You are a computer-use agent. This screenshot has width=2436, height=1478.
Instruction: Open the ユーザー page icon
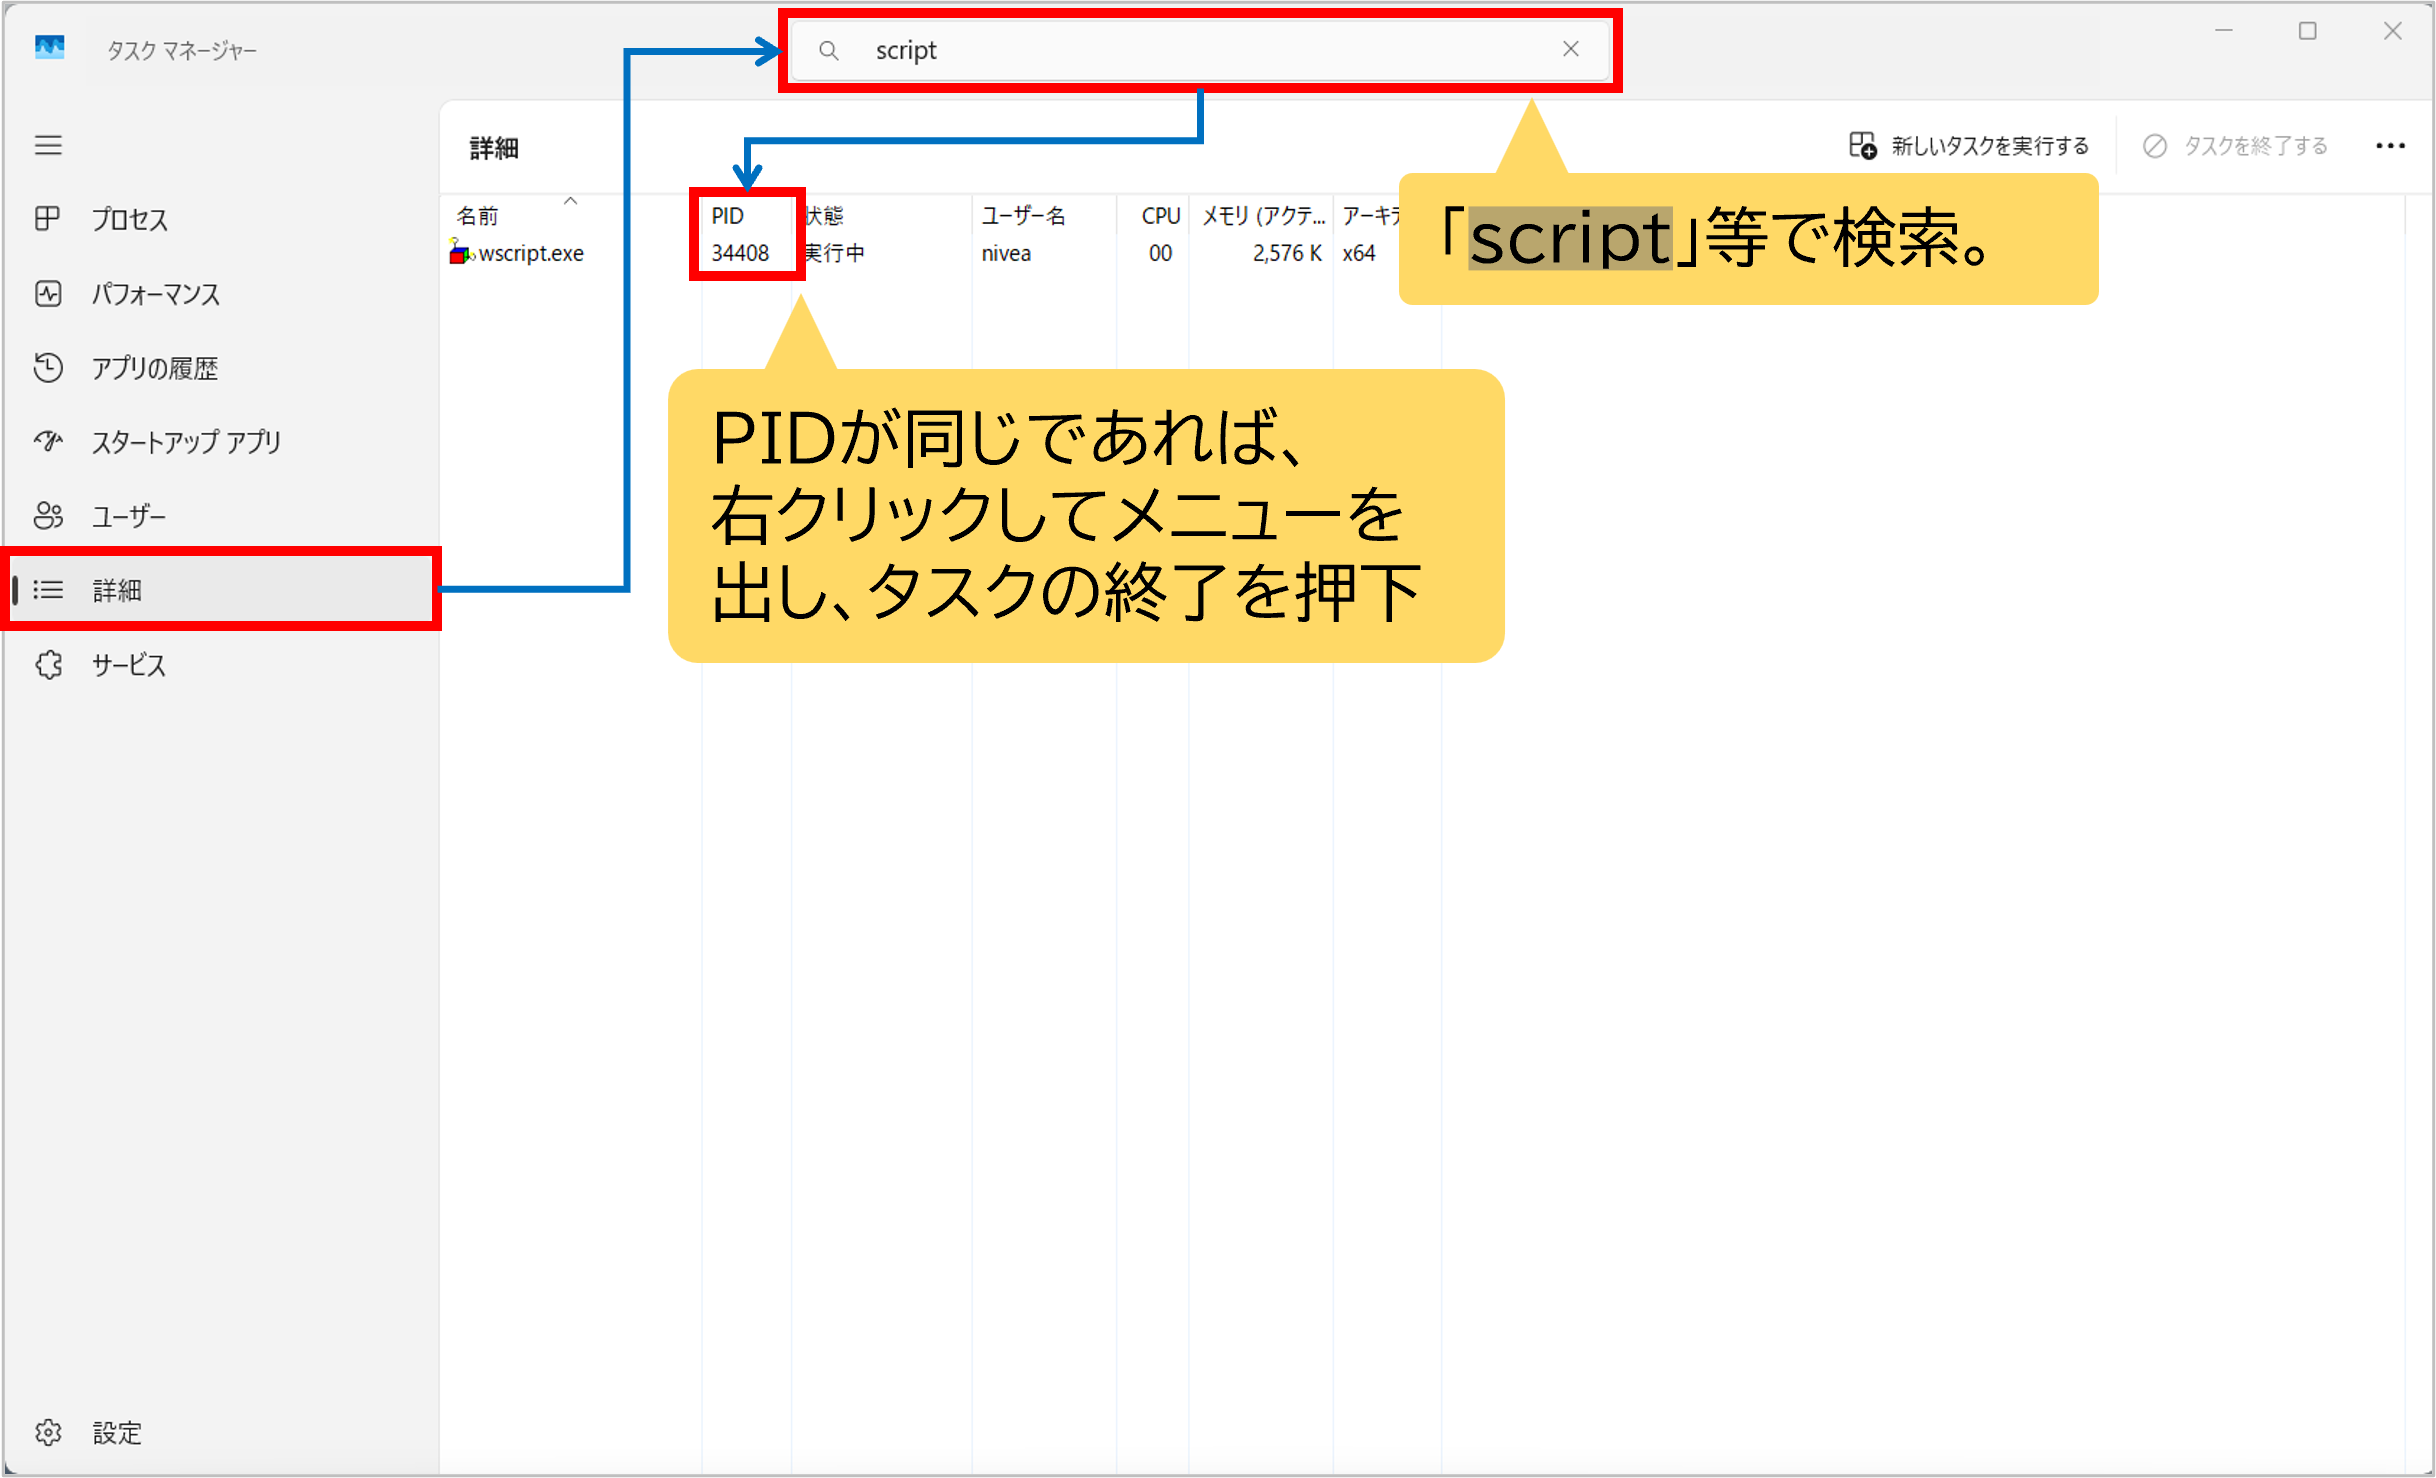48,515
